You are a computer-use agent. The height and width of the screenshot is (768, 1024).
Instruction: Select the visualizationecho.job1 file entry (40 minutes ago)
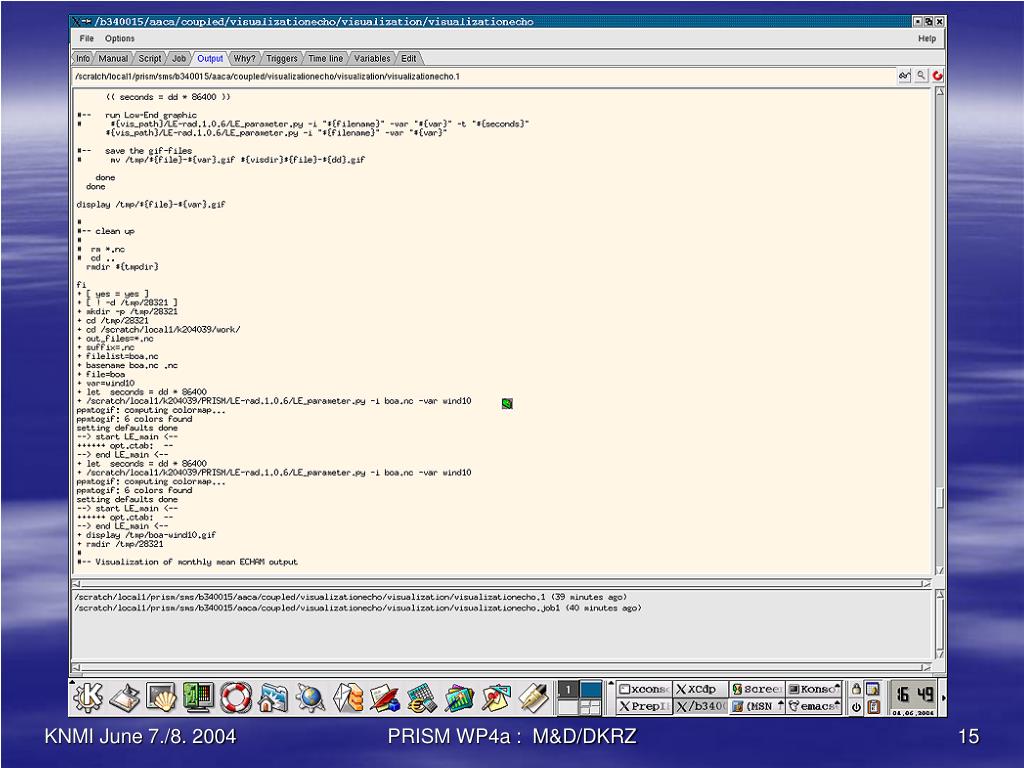tap(358, 608)
